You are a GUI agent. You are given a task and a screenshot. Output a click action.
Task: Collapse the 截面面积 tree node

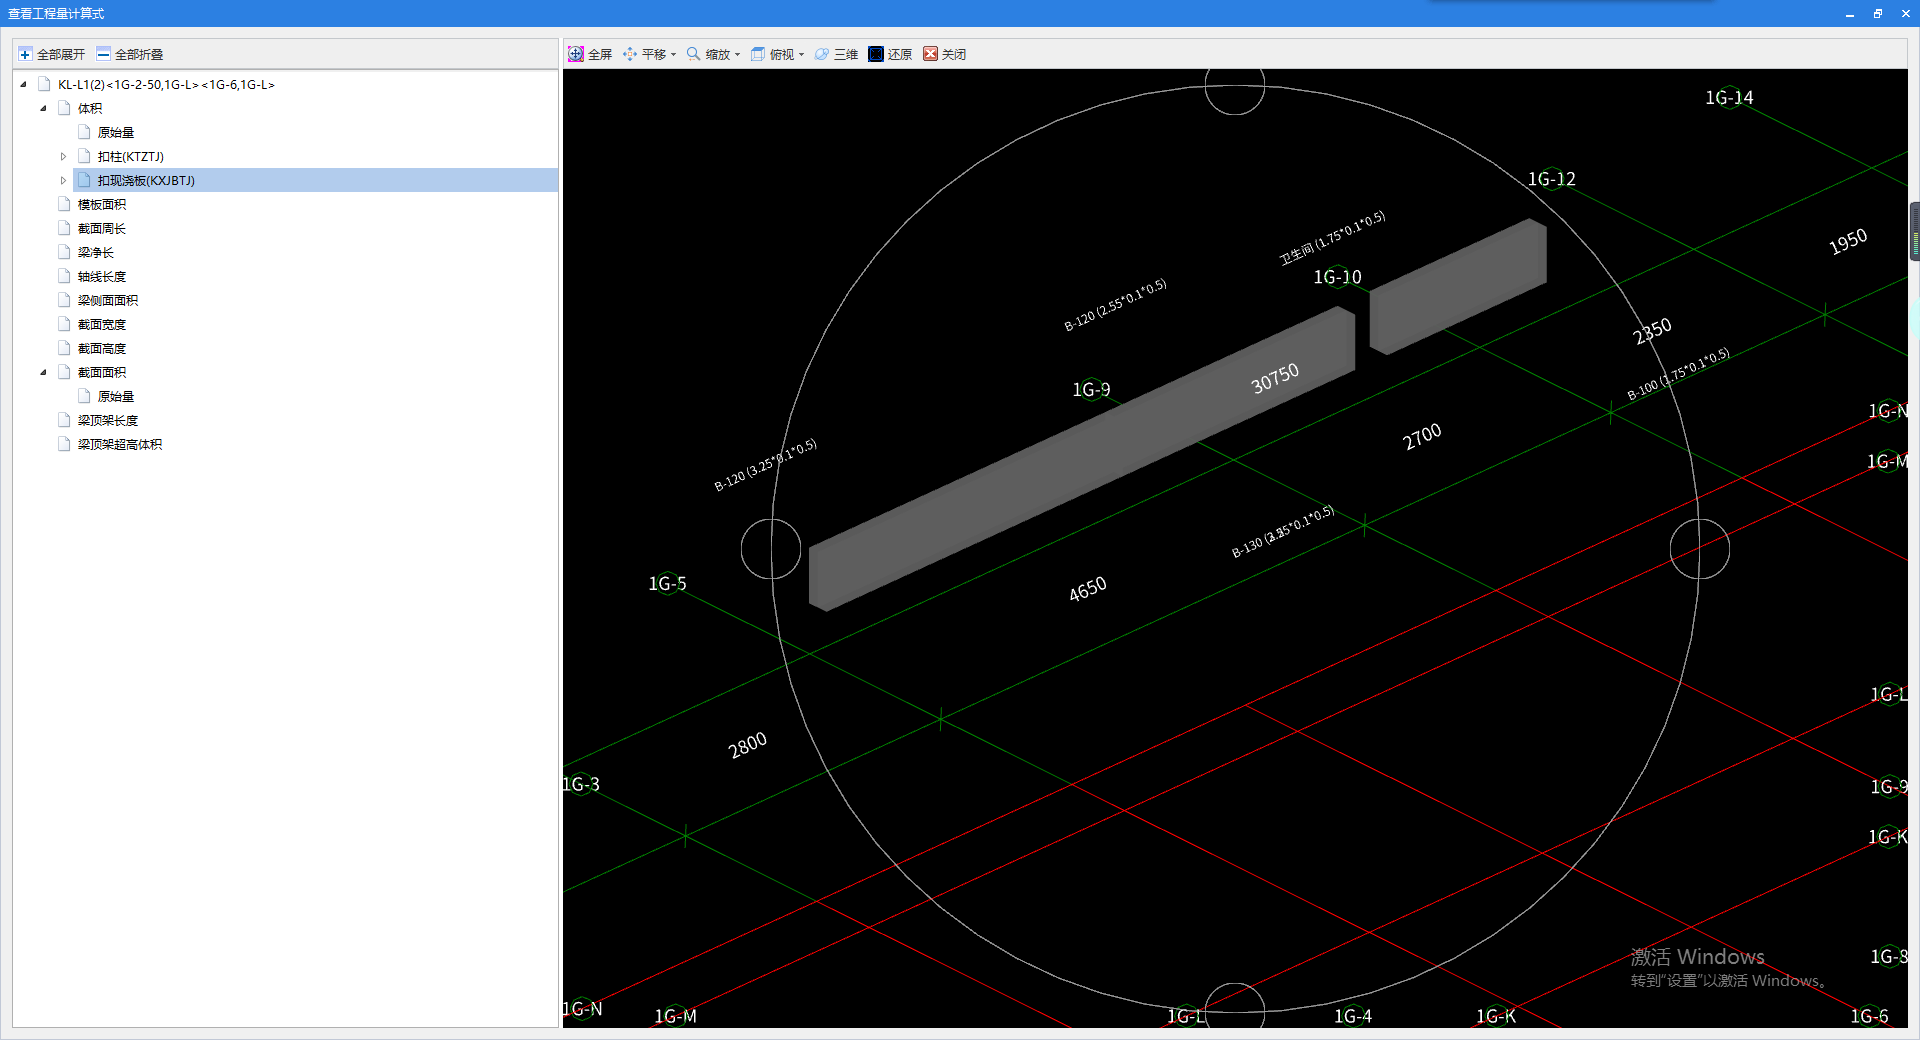pos(44,373)
